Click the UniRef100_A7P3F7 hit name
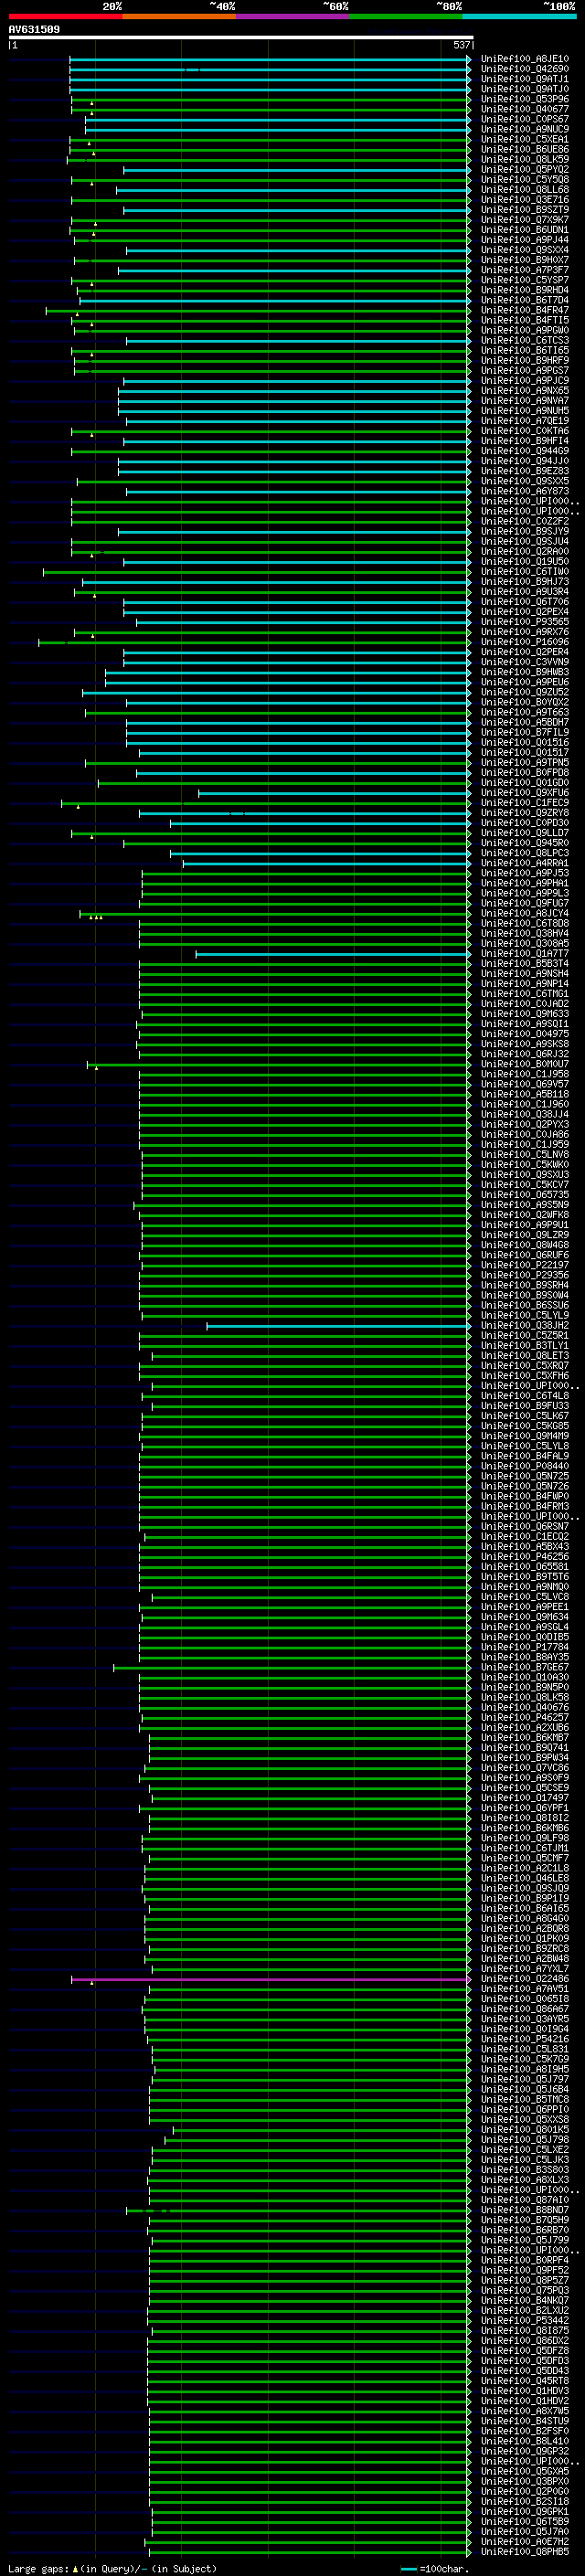585x2576 pixels. (x=525, y=270)
